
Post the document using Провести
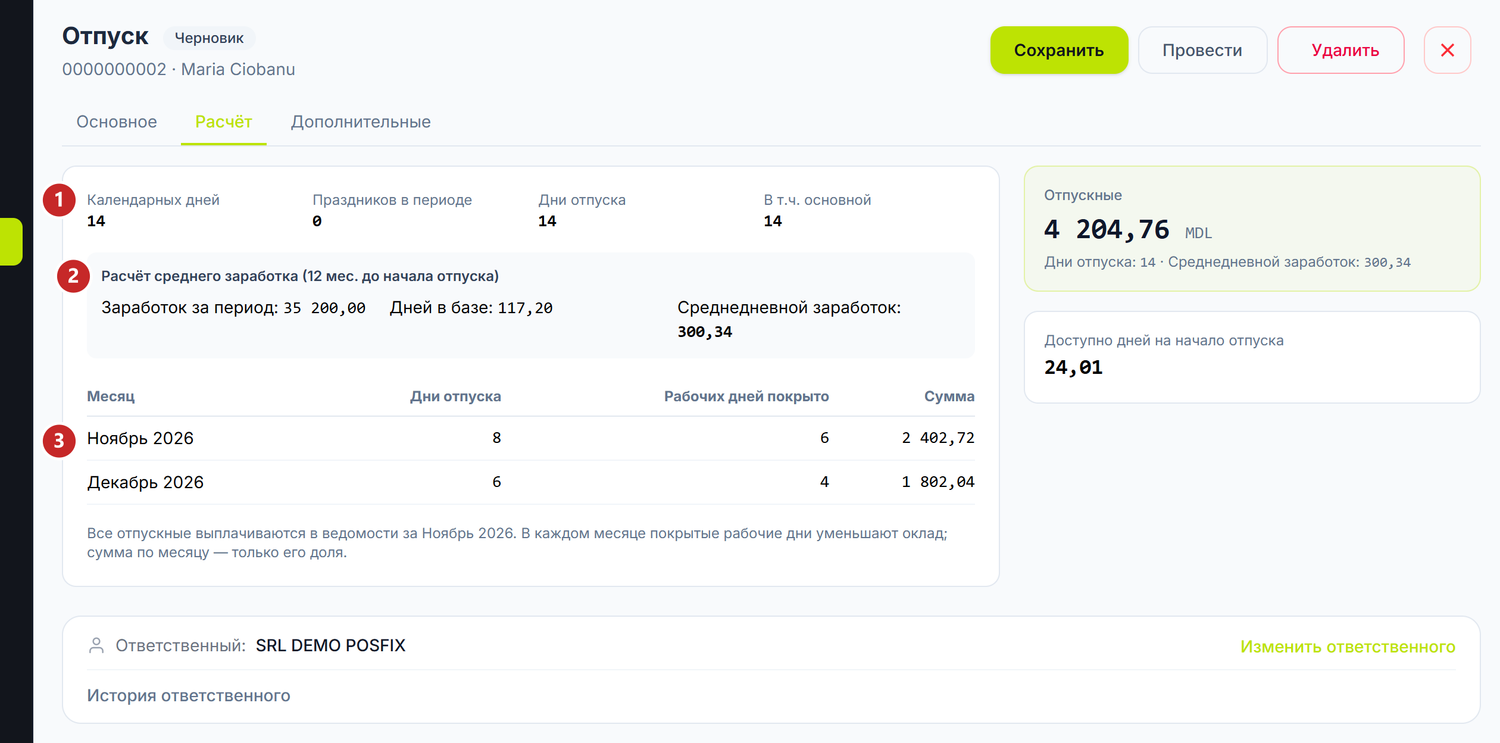(1203, 50)
